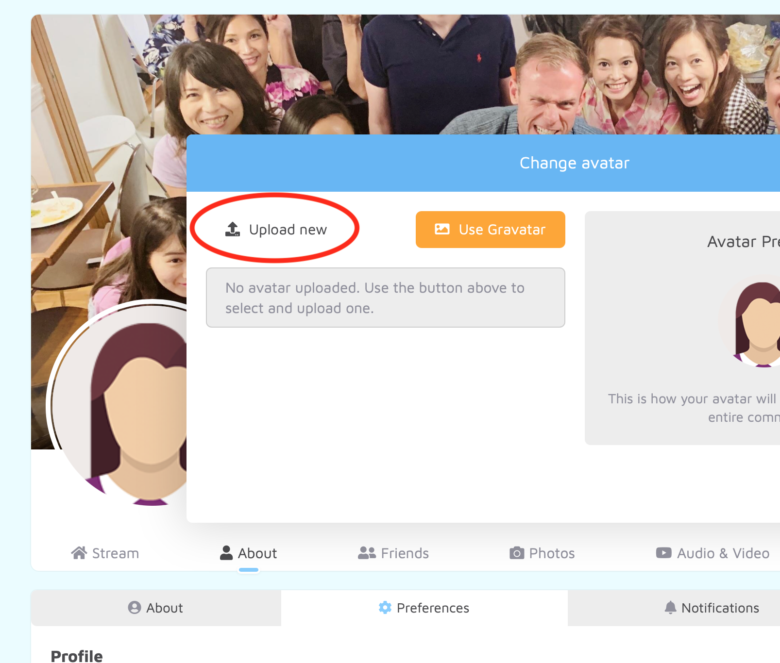Go to the Photos tab
Viewport: 780px width, 663px height.
(x=542, y=553)
